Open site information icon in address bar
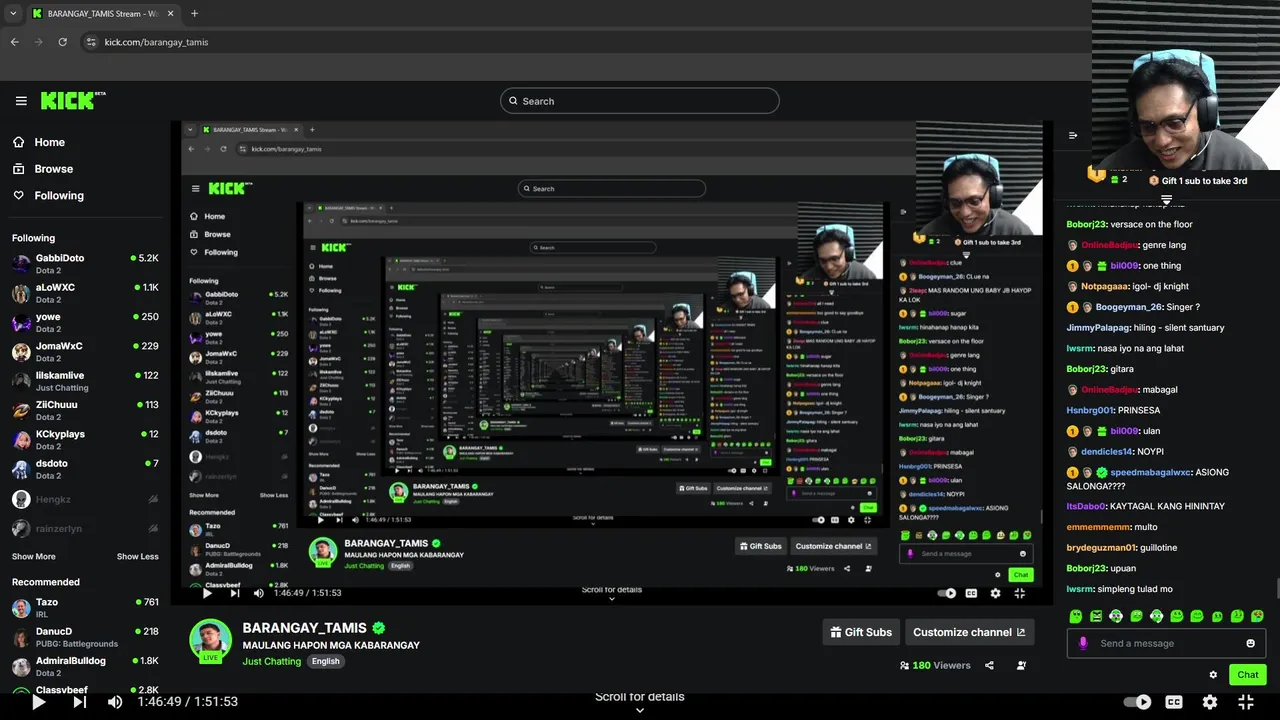The image size is (1280, 720). (x=91, y=42)
